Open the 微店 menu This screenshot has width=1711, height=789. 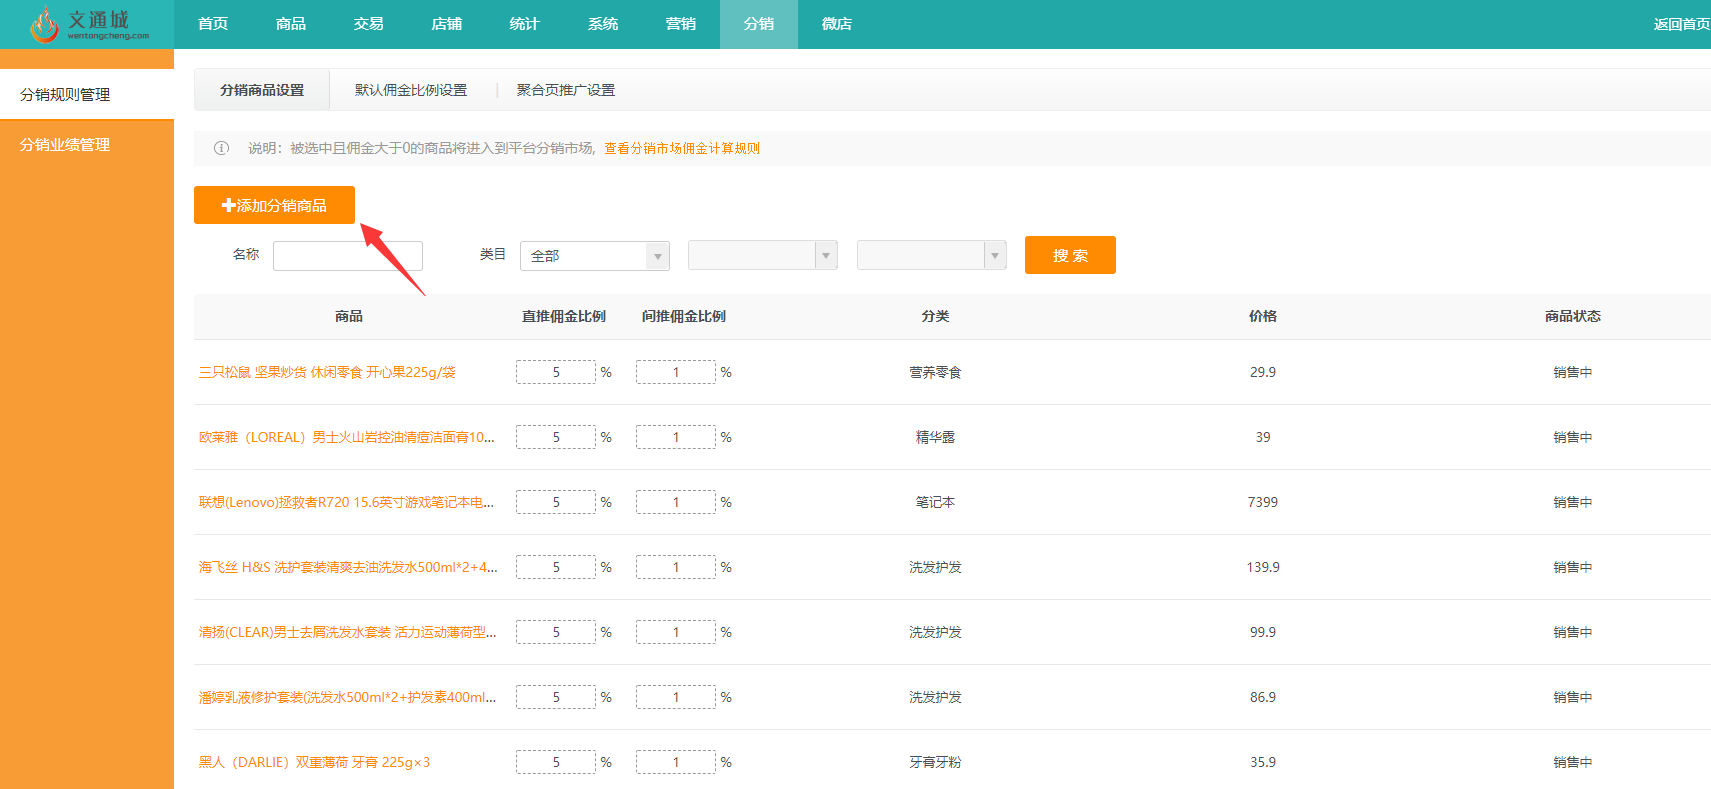click(x=837, y=24)
